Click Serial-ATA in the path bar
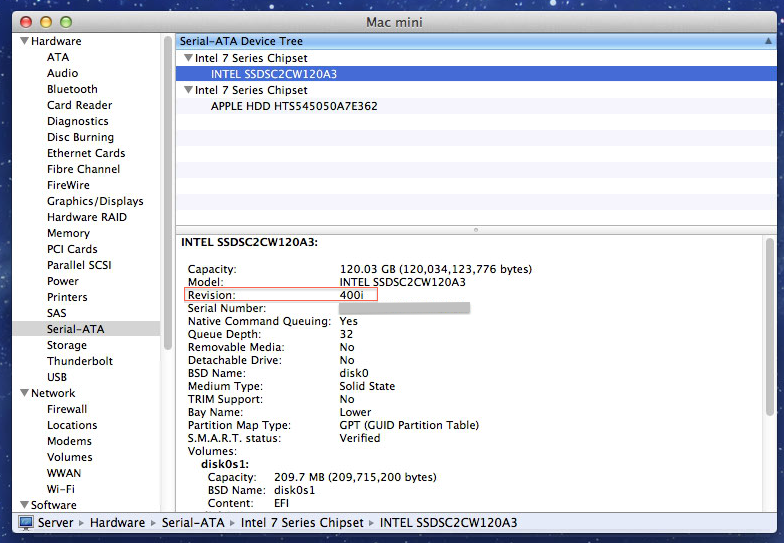The height and width of the screenshot is (543, 784). pyautogui.click(x=193, y=522)
